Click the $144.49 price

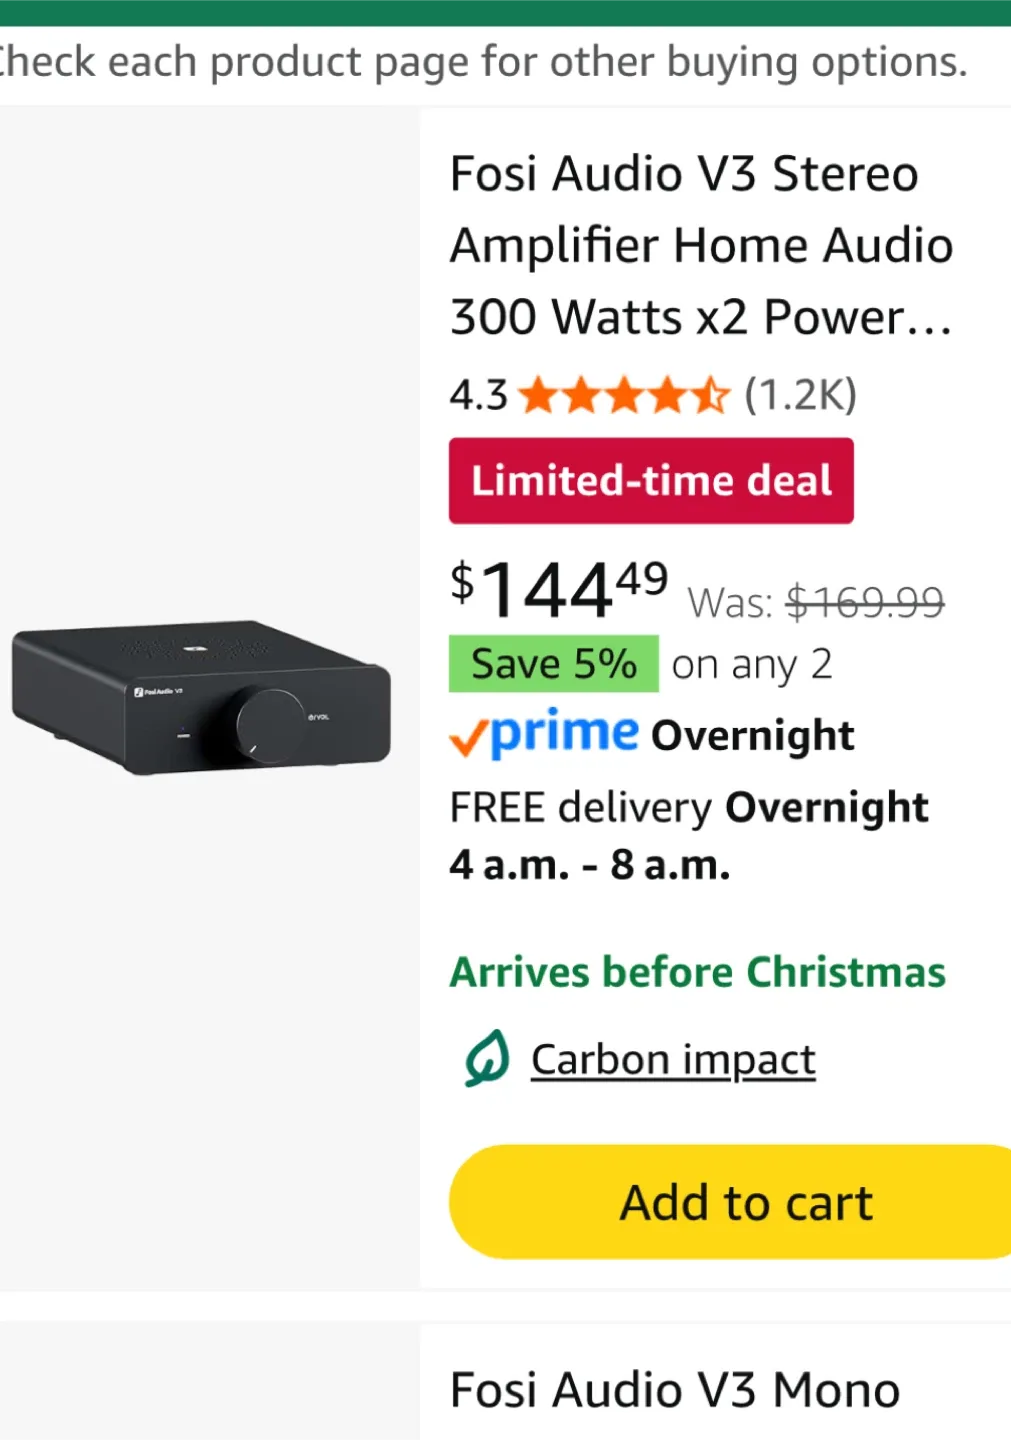558,590
